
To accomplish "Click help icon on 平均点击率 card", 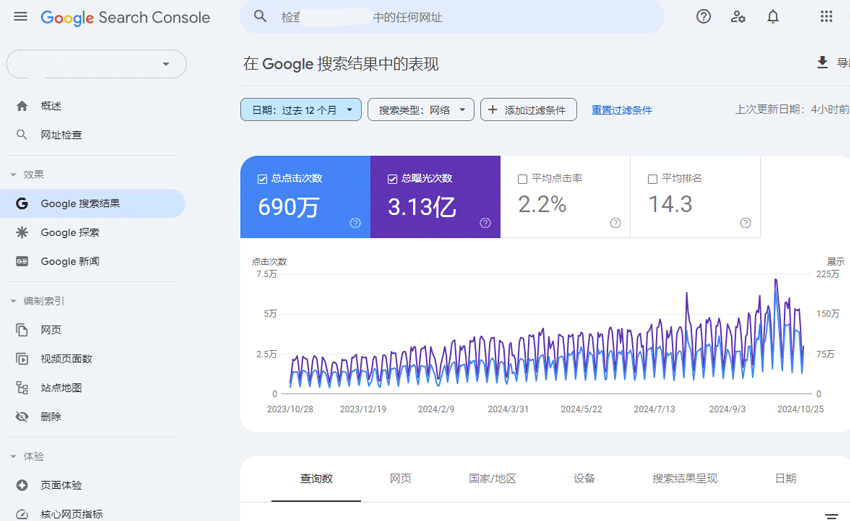I will tap(615, 223).
